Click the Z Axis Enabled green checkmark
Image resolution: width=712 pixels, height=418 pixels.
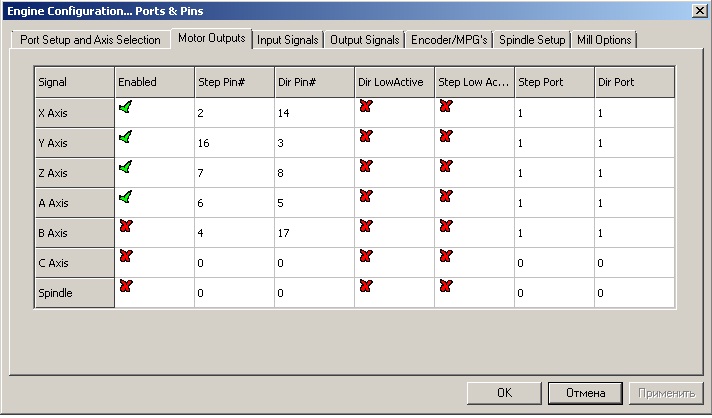pyautogui.click(x=125, y=166)
